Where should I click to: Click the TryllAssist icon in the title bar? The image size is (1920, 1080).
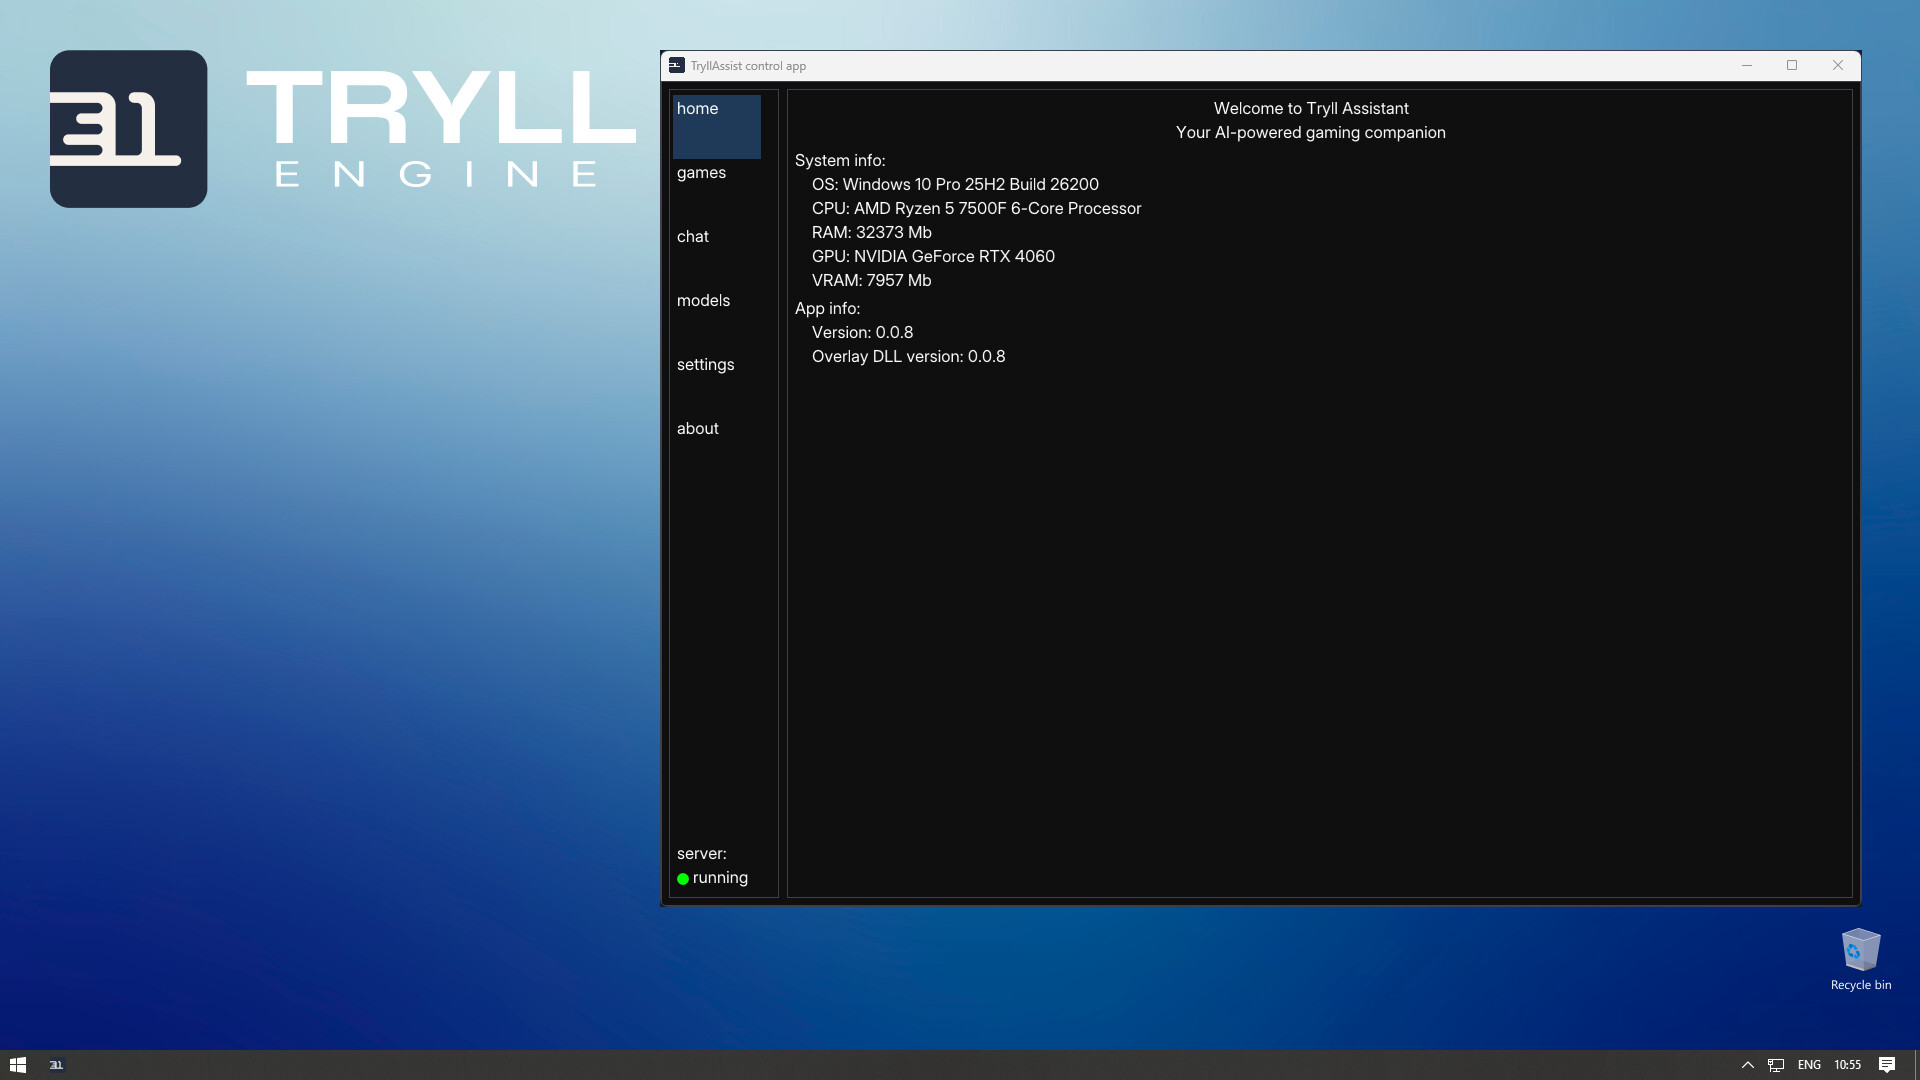coord(677,65)
